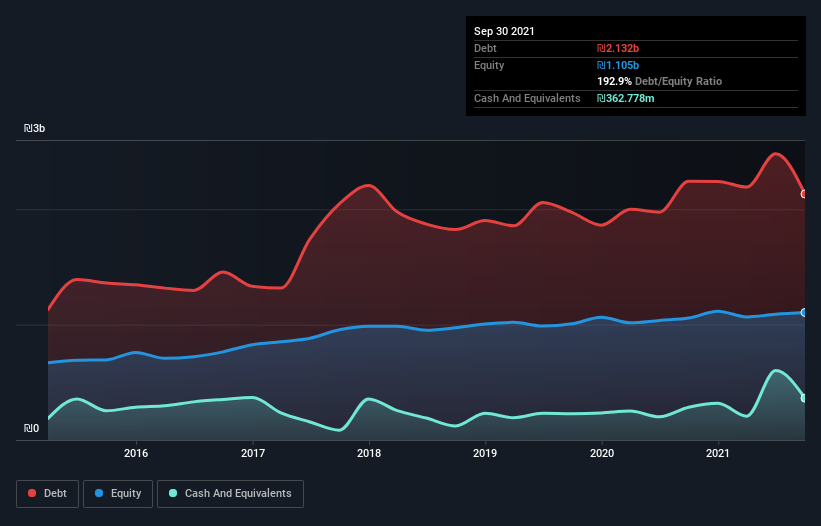Click the teal Cash endpoint marker
The height and width of the screenshot is (526, 821).
(x=804, y=398)
